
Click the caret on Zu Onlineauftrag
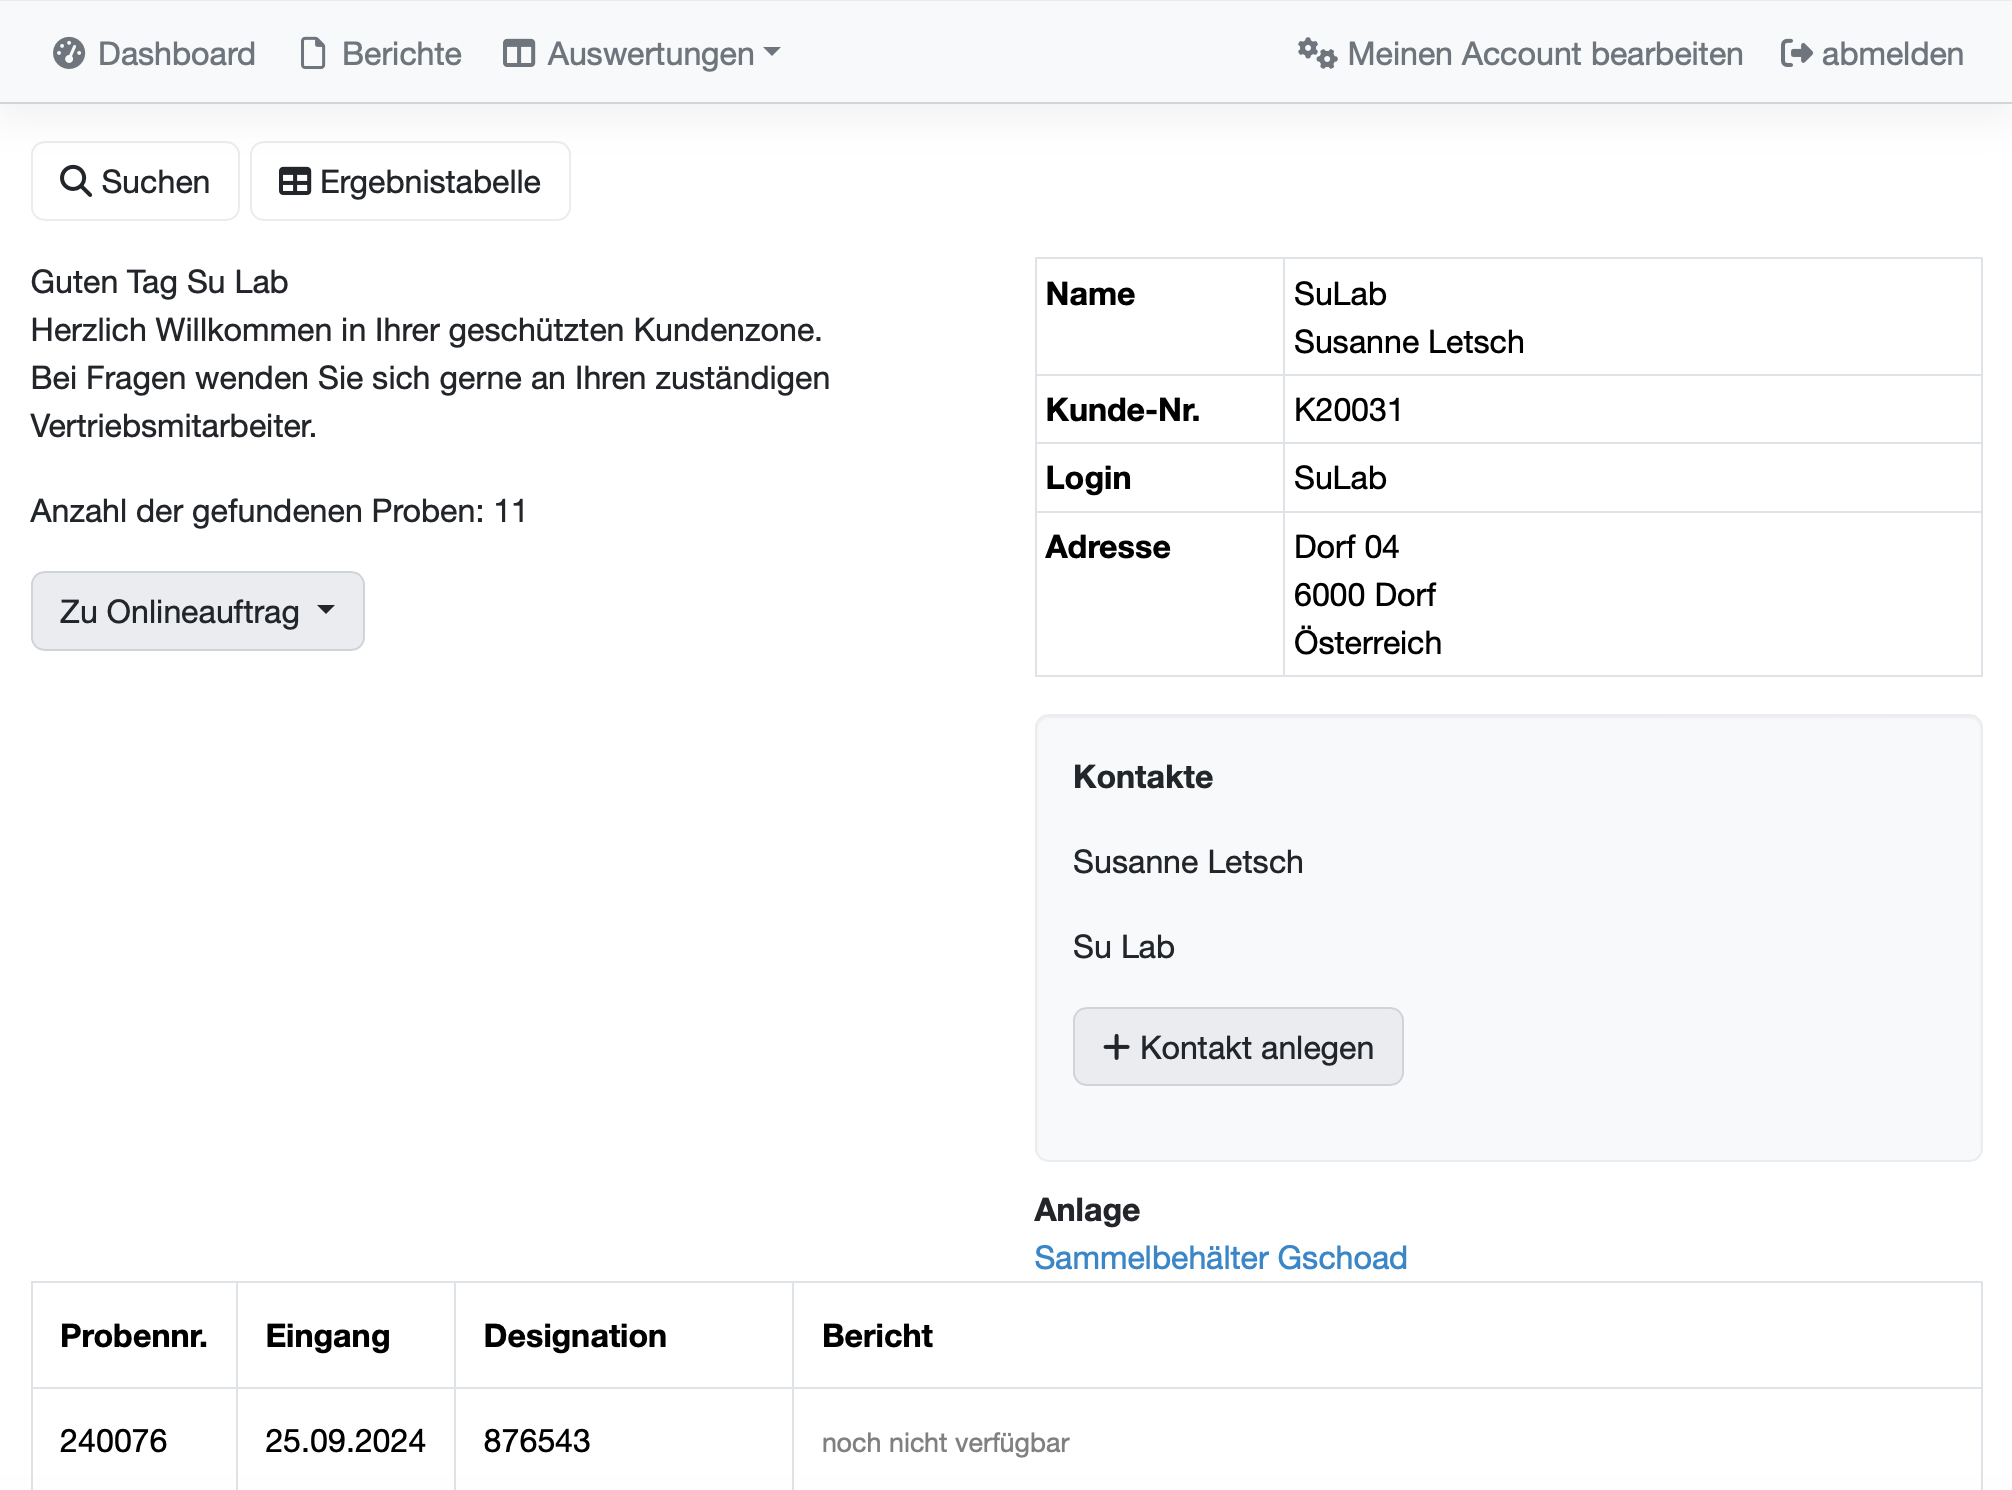point(326,609)
